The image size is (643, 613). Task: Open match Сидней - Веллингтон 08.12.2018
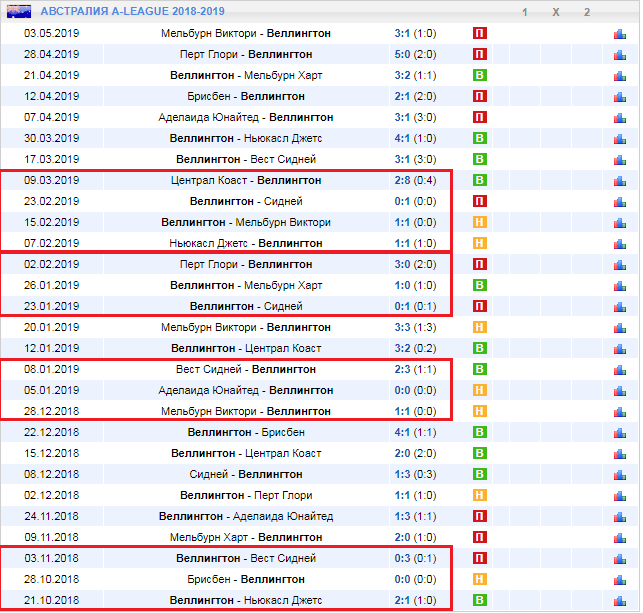pyautogui.click(x=246, y=474)
